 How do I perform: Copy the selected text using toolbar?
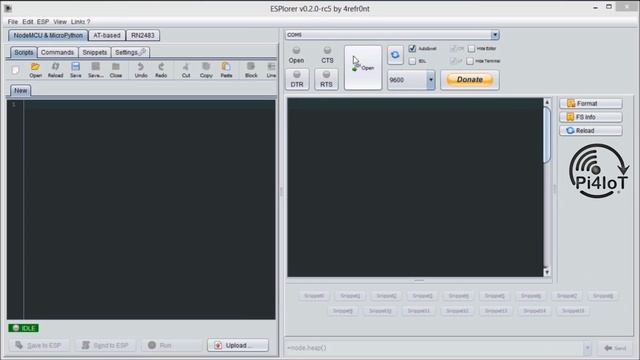[x=206, y=70]
